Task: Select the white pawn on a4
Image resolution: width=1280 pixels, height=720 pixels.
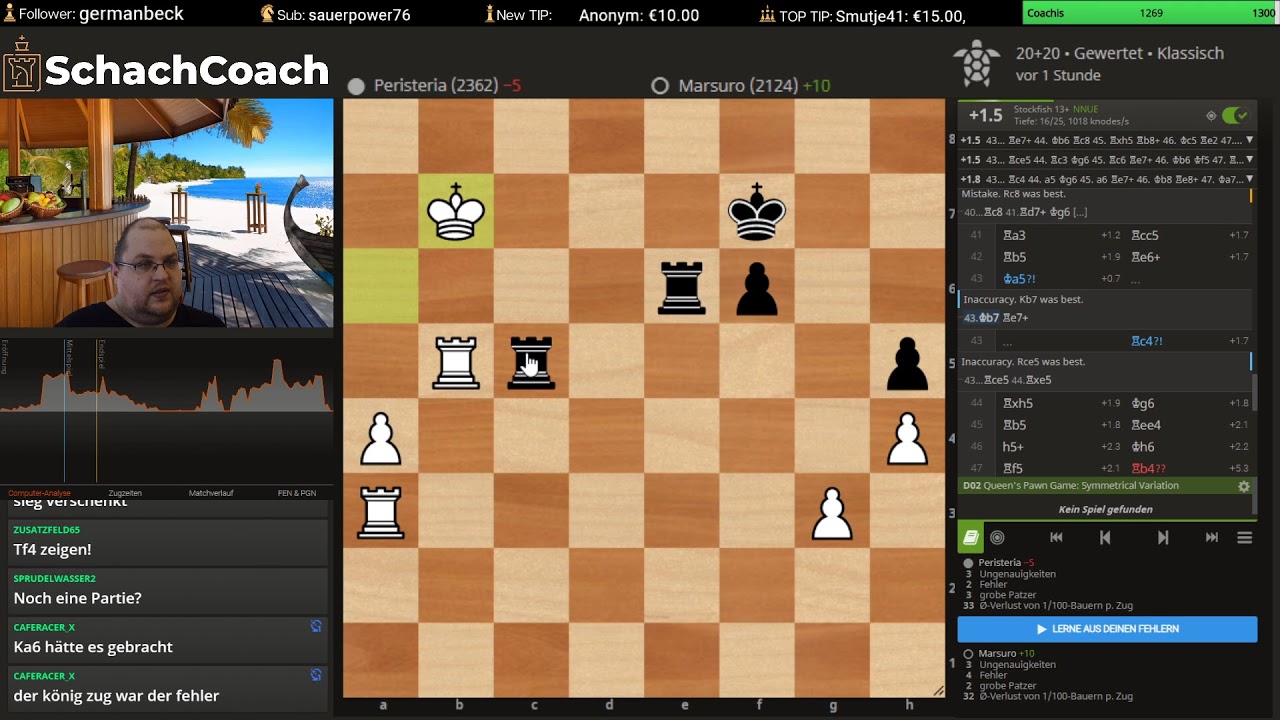Action: (381, 436)
